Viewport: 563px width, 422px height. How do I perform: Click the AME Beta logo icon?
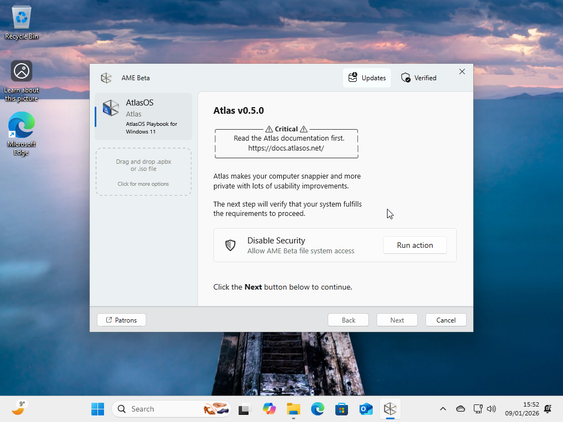(x=106, y=78)
